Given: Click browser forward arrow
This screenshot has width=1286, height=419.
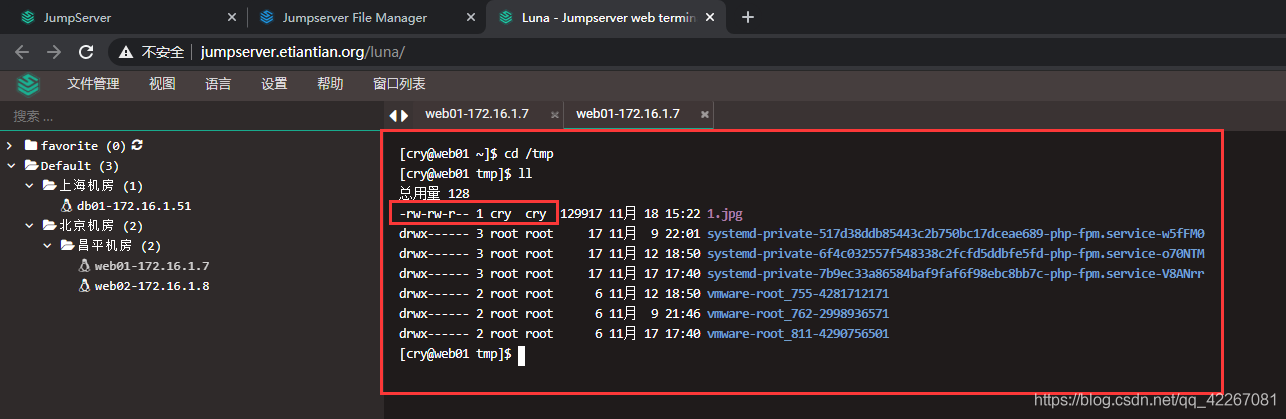Looking at the screenshot, I should (54, 51).
